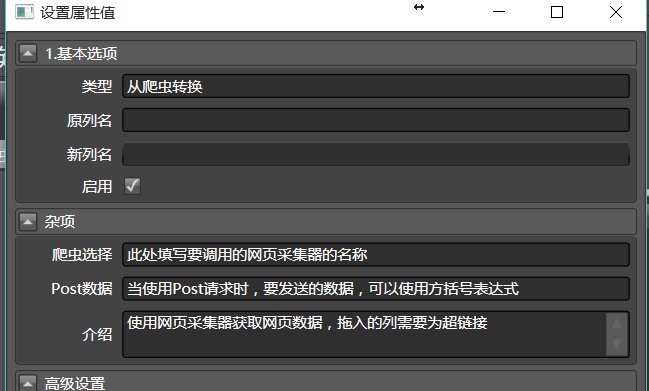Viewport: 649px width, 391px height.
Task: Toggle the 启用 checkbox
Action: point(132,186)
